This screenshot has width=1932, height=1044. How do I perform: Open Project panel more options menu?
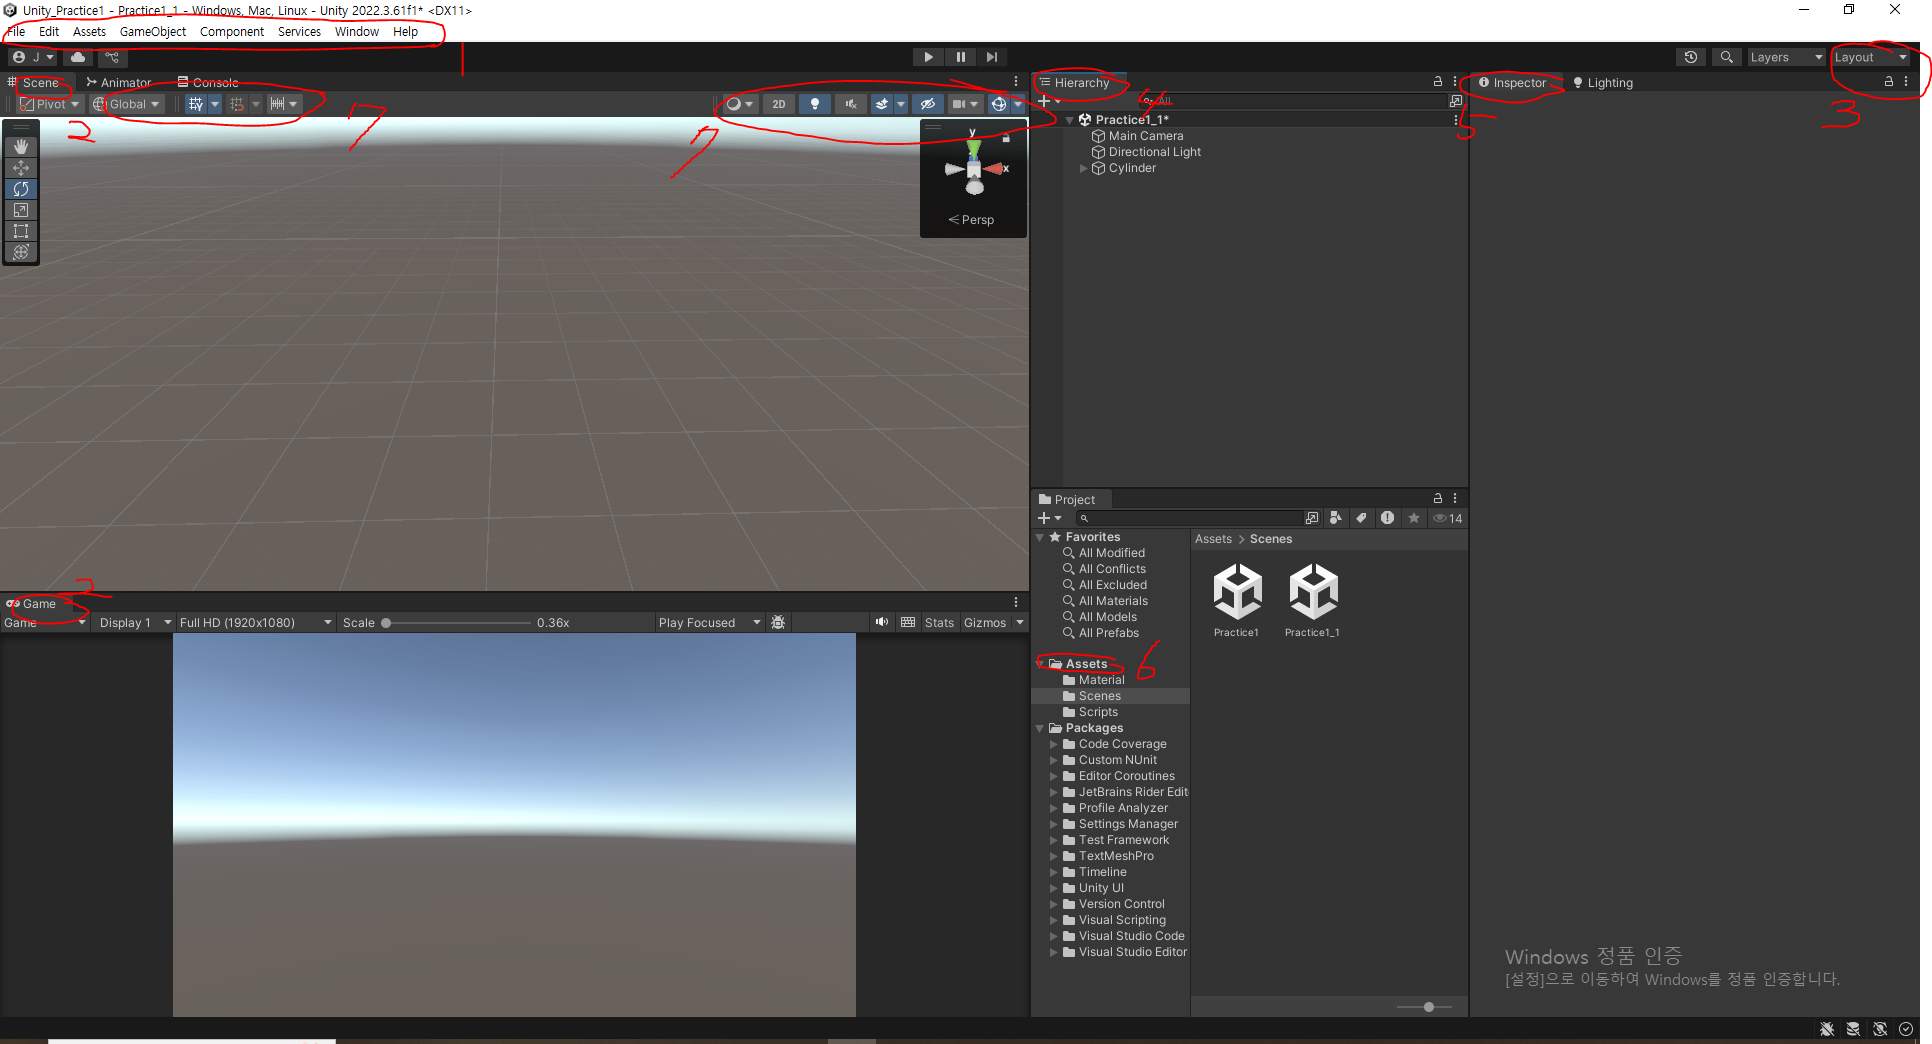click(x=1455, y=498)
